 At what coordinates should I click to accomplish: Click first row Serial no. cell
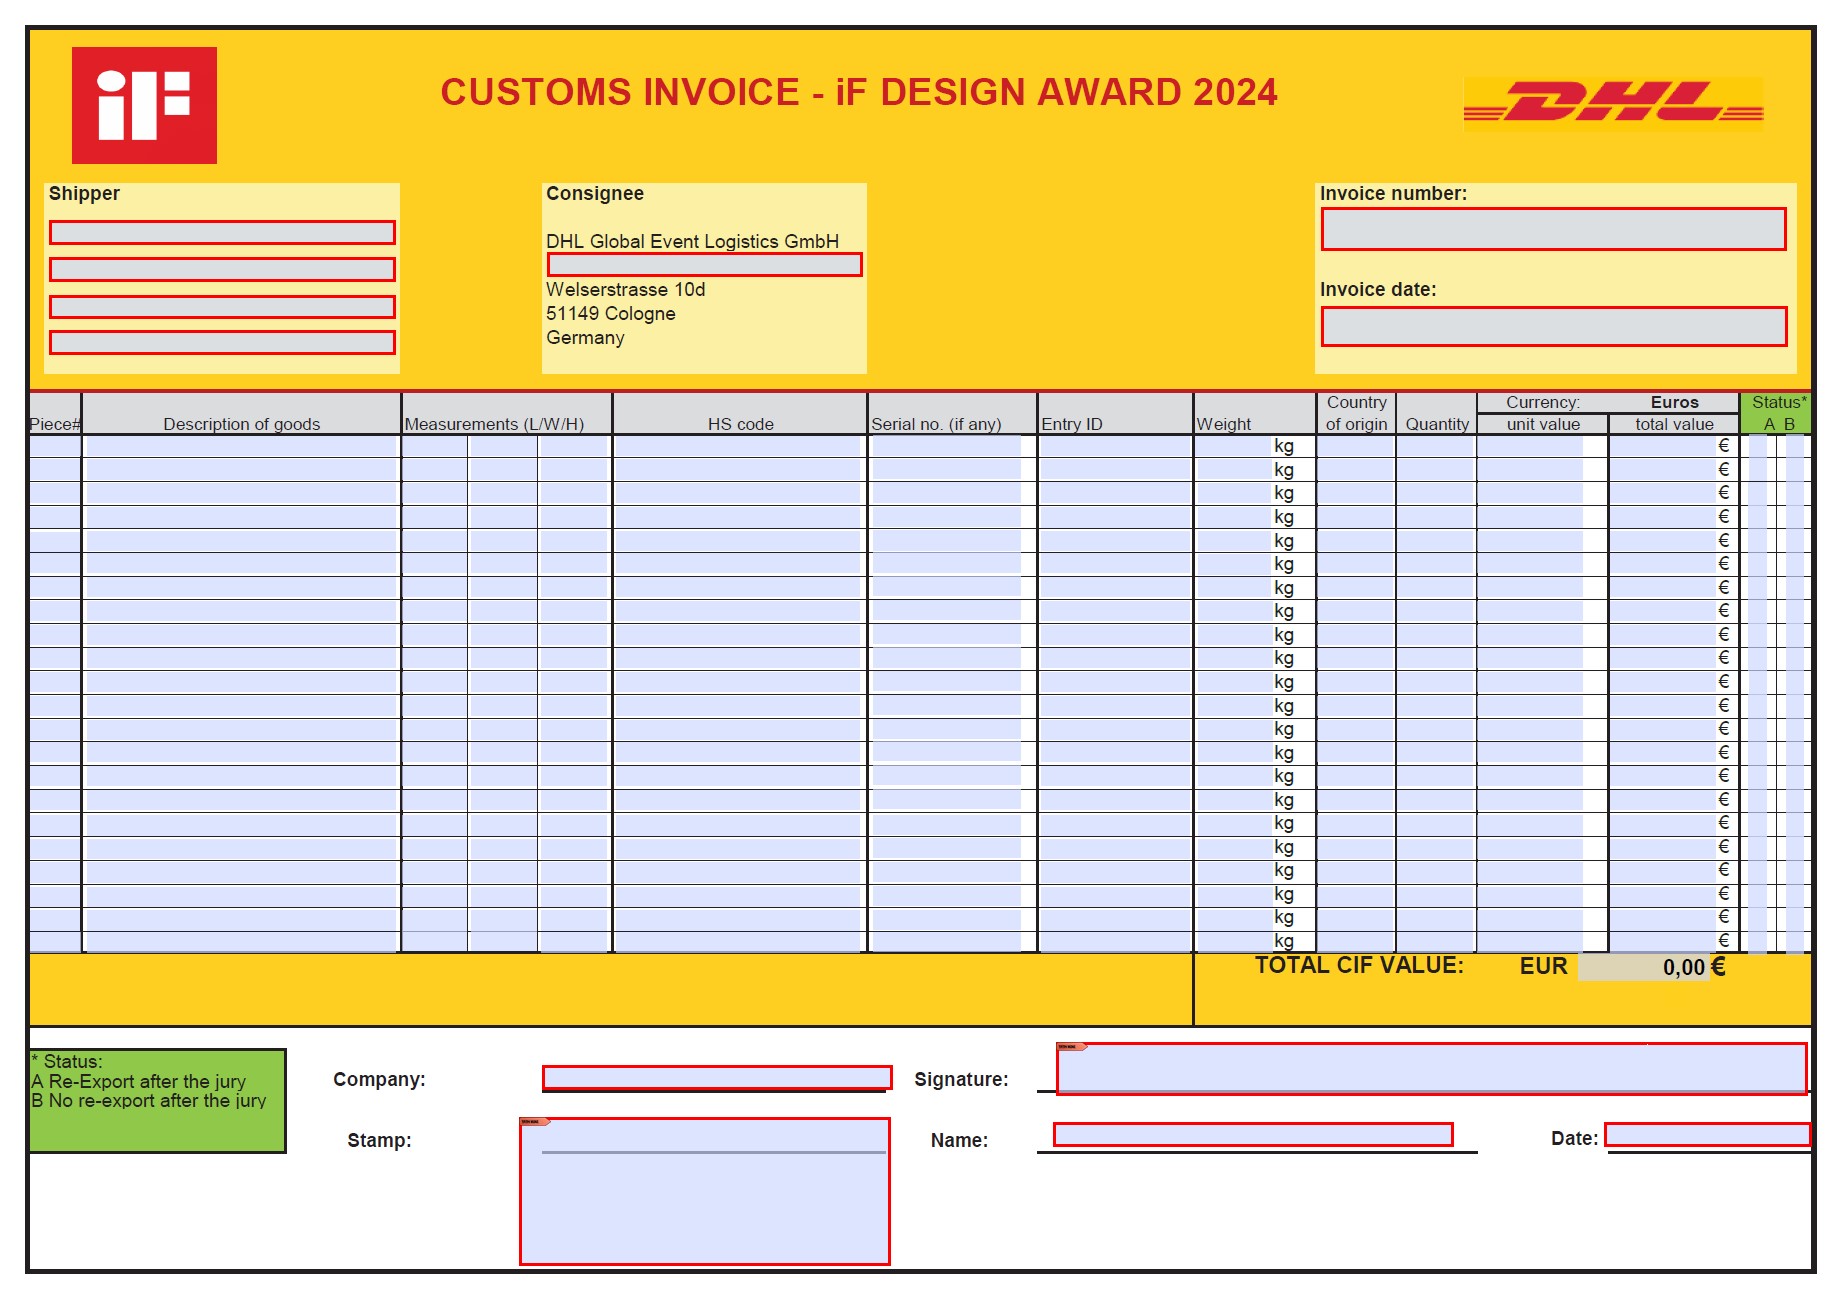click(x=946, y=446)
